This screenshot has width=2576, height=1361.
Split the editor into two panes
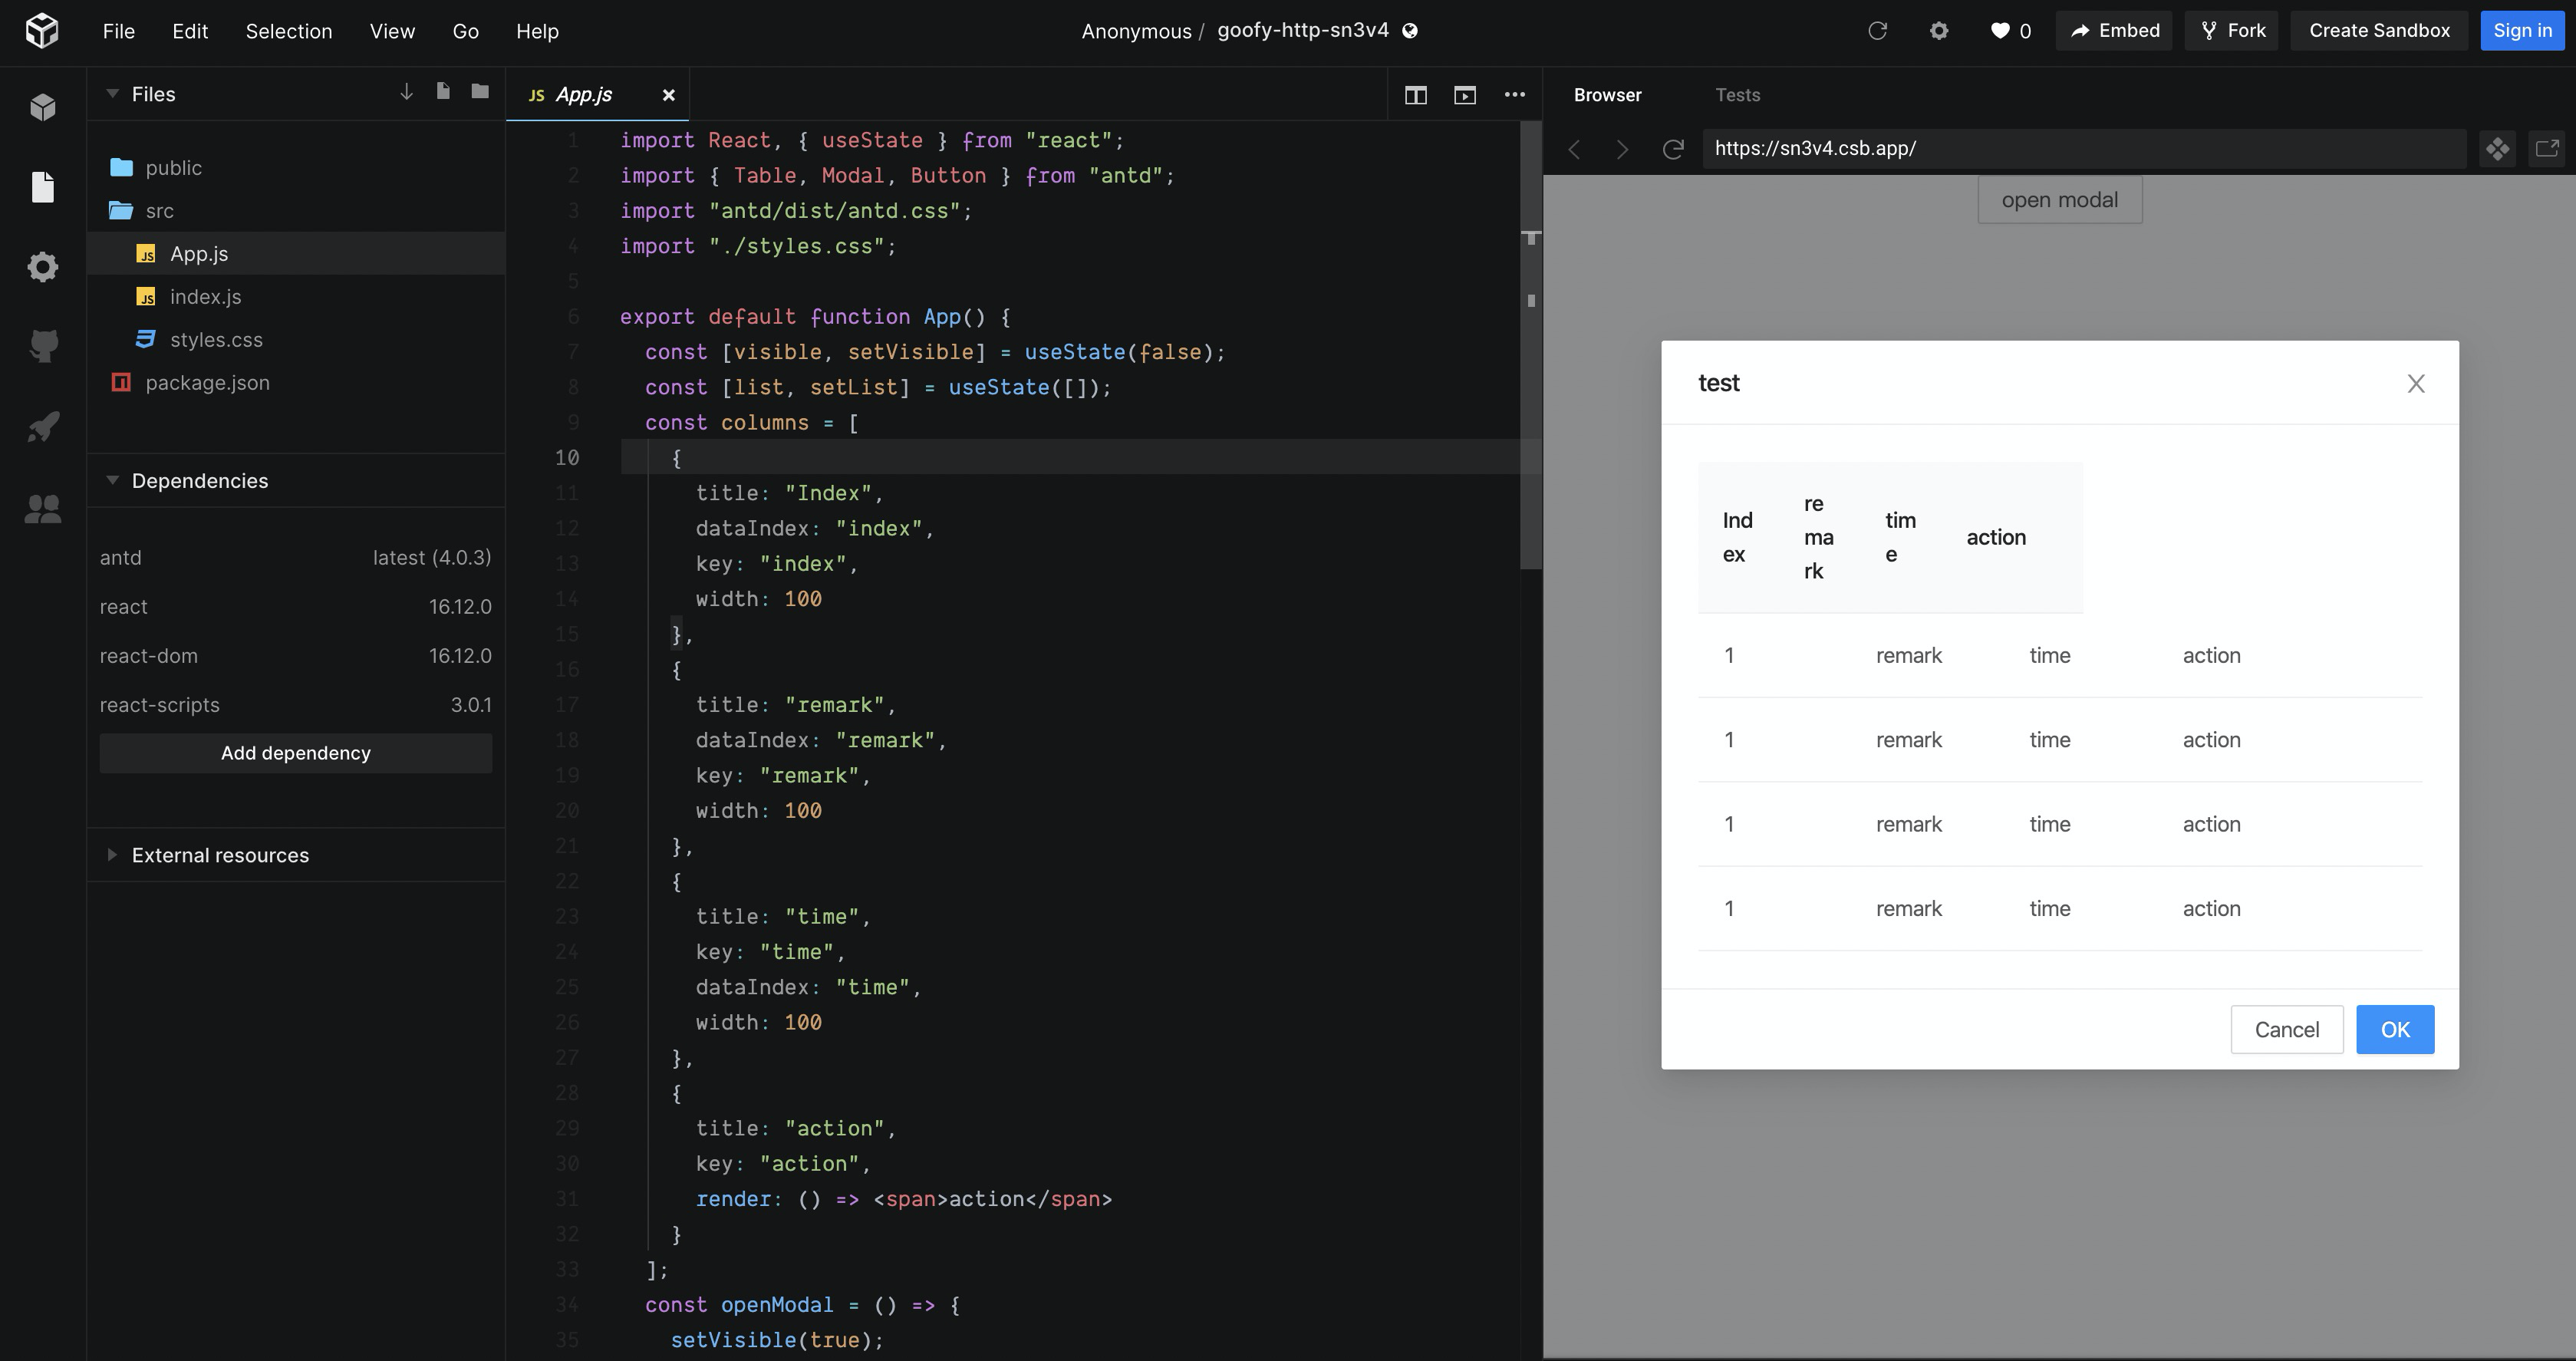tap(1416, 95)
